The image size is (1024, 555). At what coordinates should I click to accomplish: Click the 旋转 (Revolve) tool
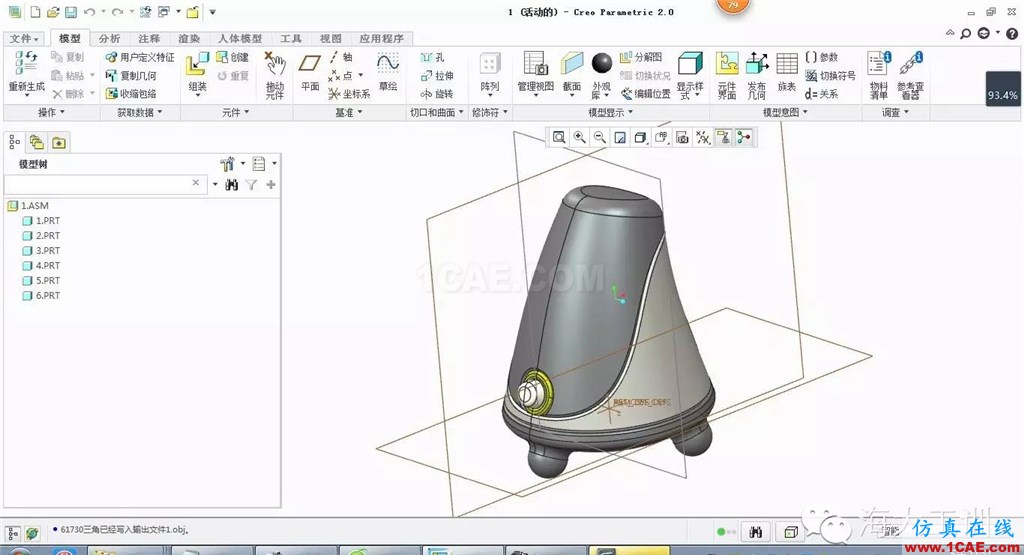pos(437,94)
